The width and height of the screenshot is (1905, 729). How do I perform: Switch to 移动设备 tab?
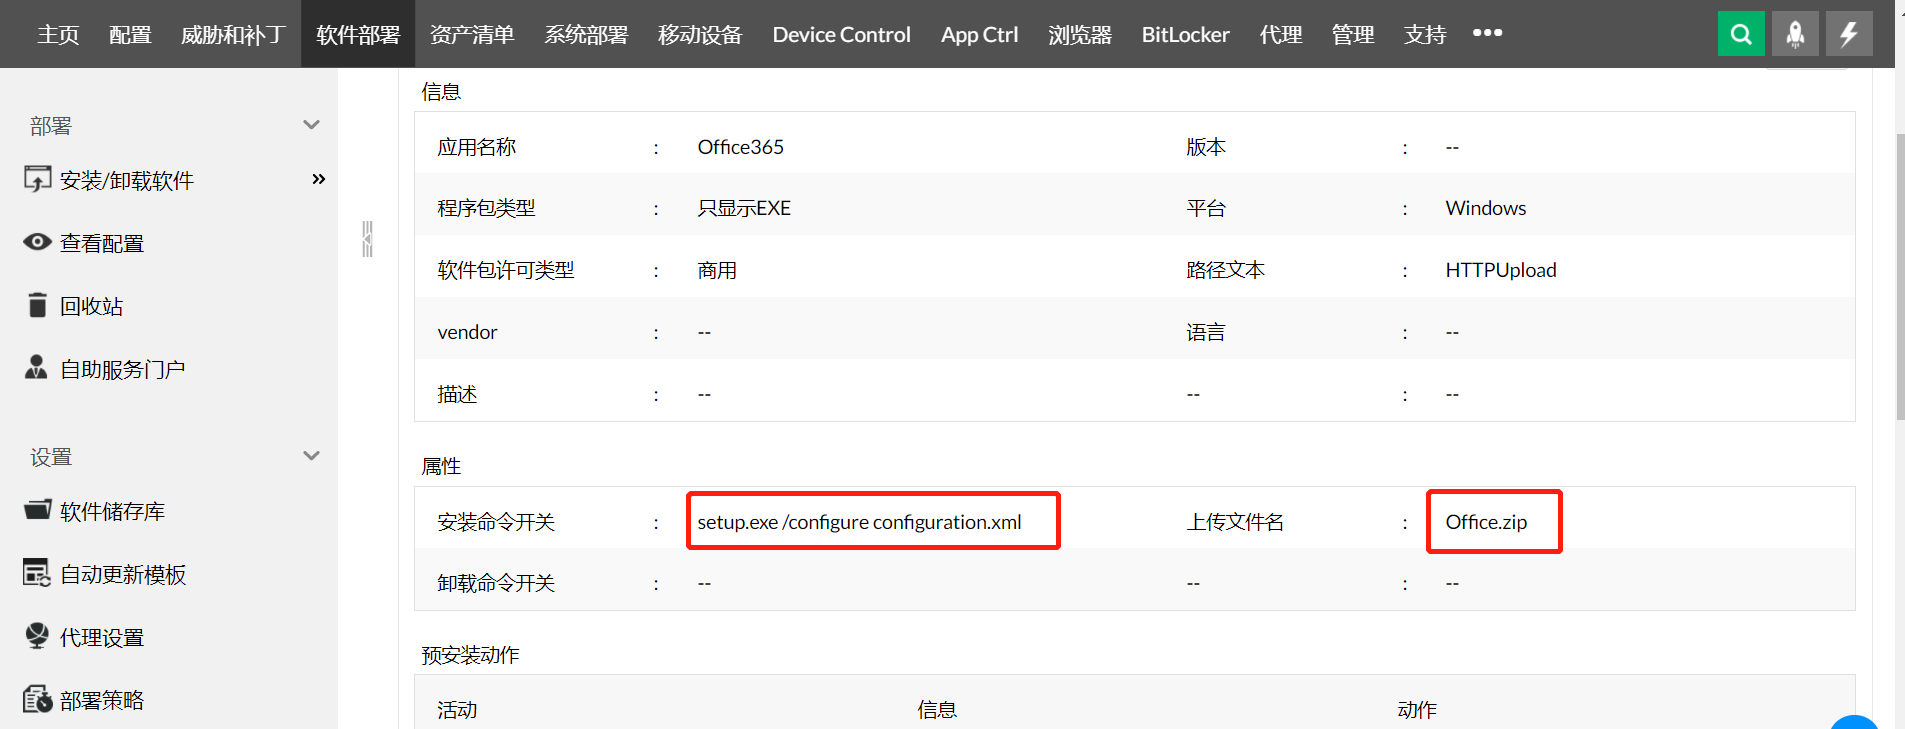700,35
